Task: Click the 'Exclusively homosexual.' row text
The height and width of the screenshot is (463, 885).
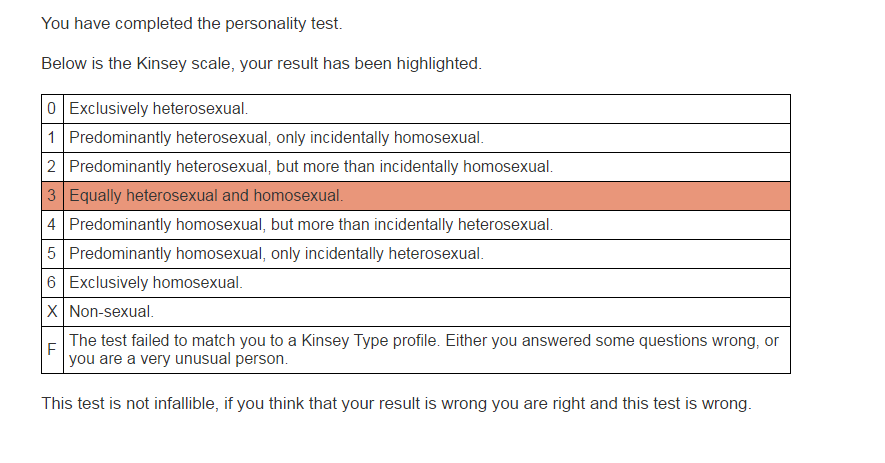Action: 156,283
